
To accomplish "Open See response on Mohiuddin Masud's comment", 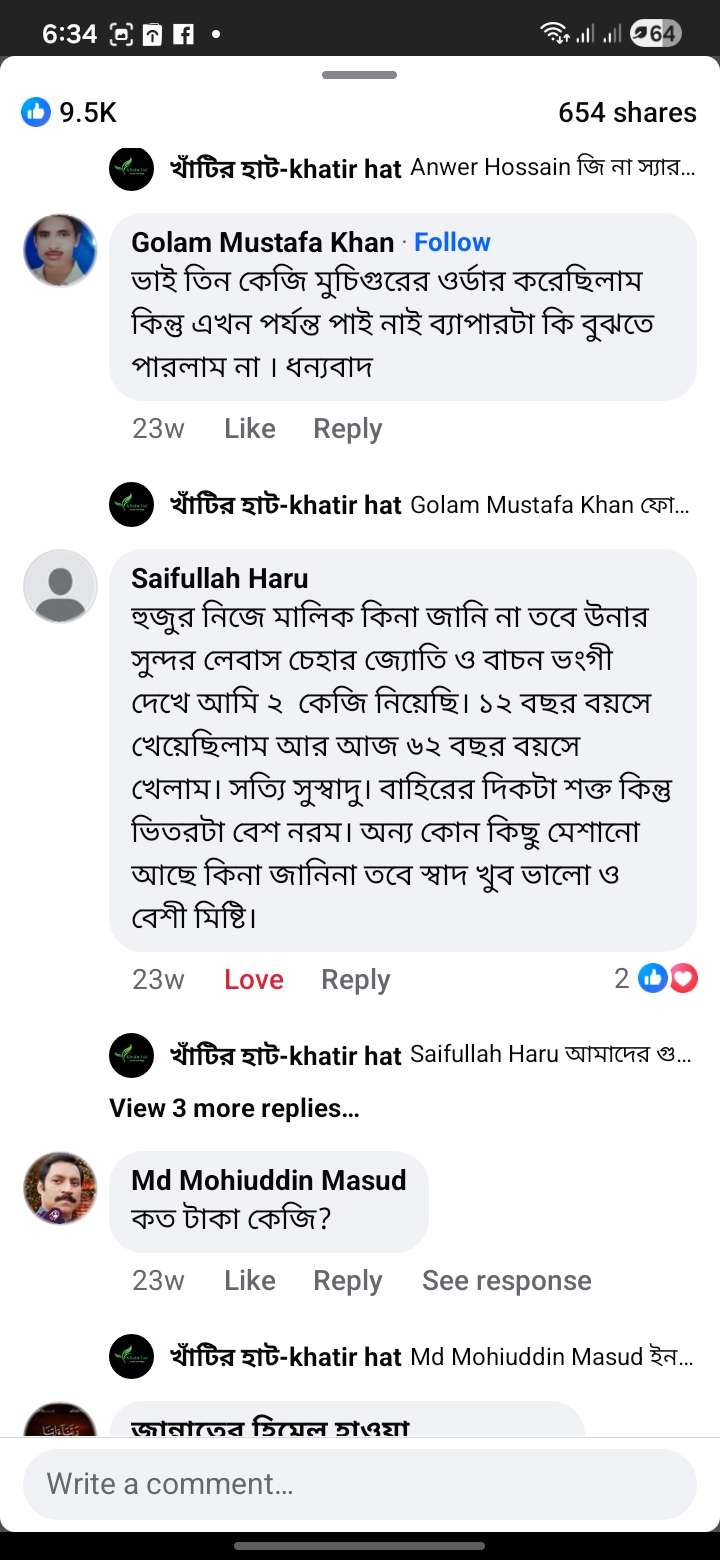I will tap(506, 1280).
